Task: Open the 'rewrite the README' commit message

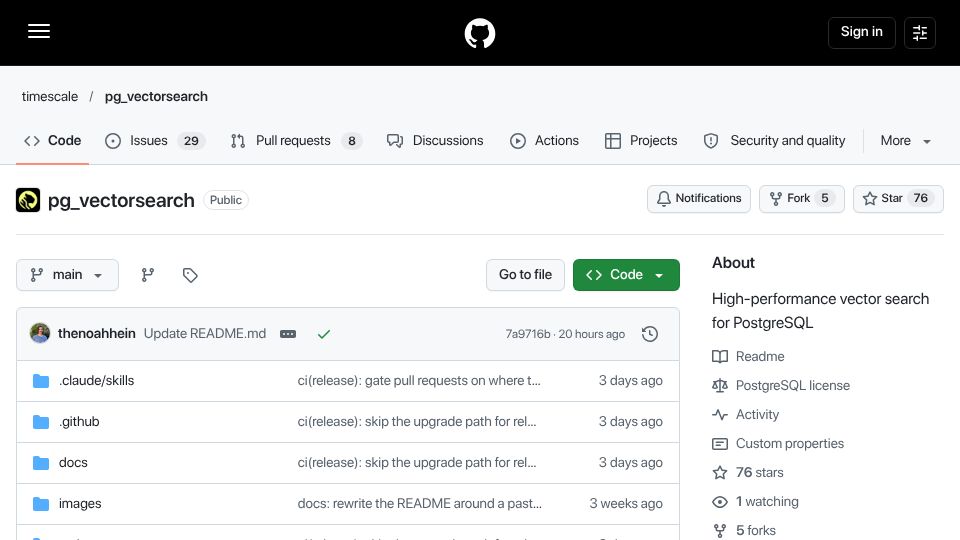Action: pos(420,504)
